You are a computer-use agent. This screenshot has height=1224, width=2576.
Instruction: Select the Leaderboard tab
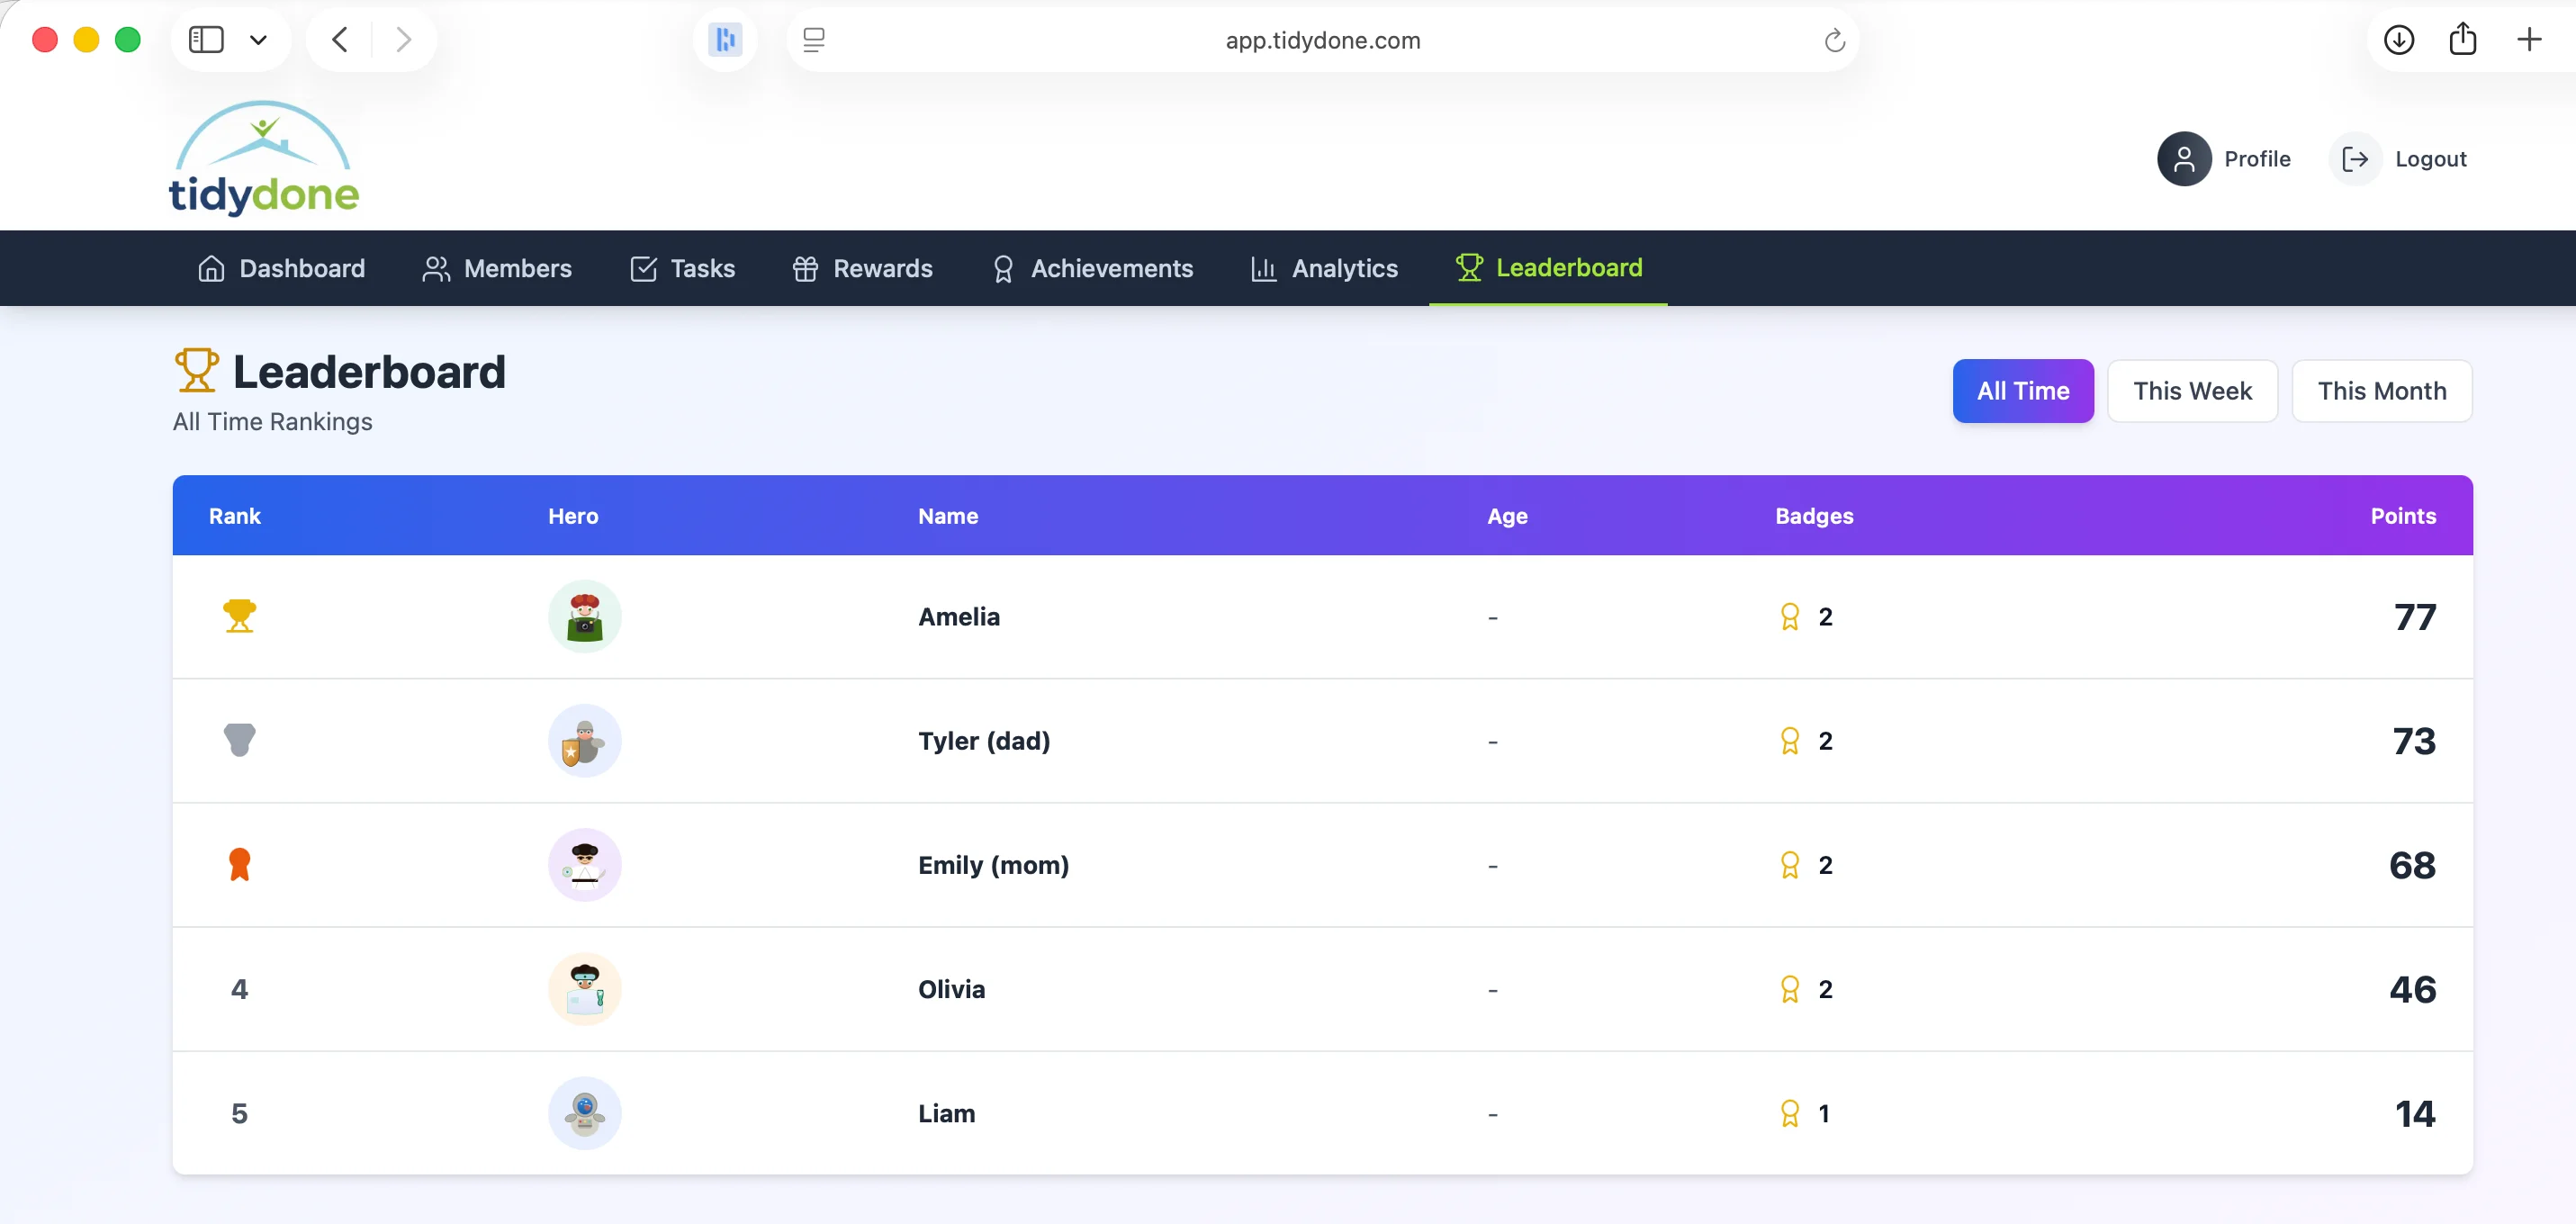pyautogui.click(x=1548, y=268)
